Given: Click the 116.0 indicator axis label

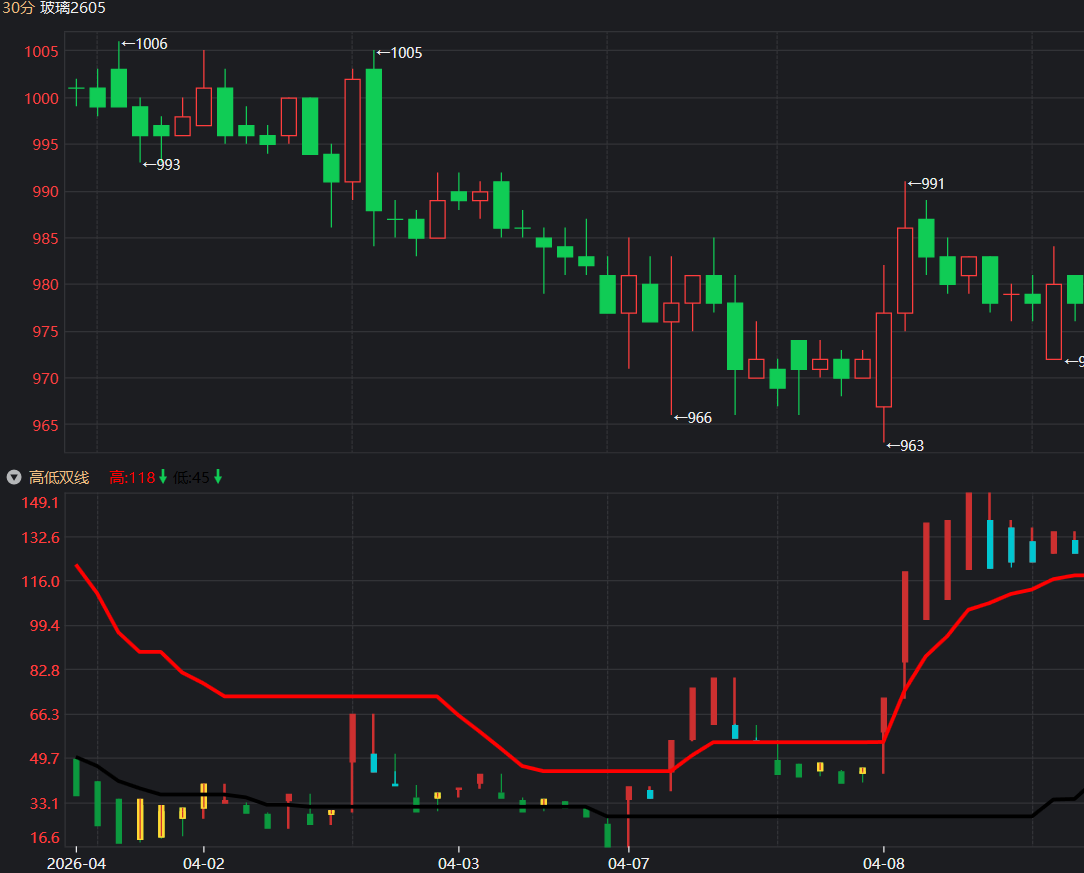Looking at the screenshot, I should pos(40,581).
